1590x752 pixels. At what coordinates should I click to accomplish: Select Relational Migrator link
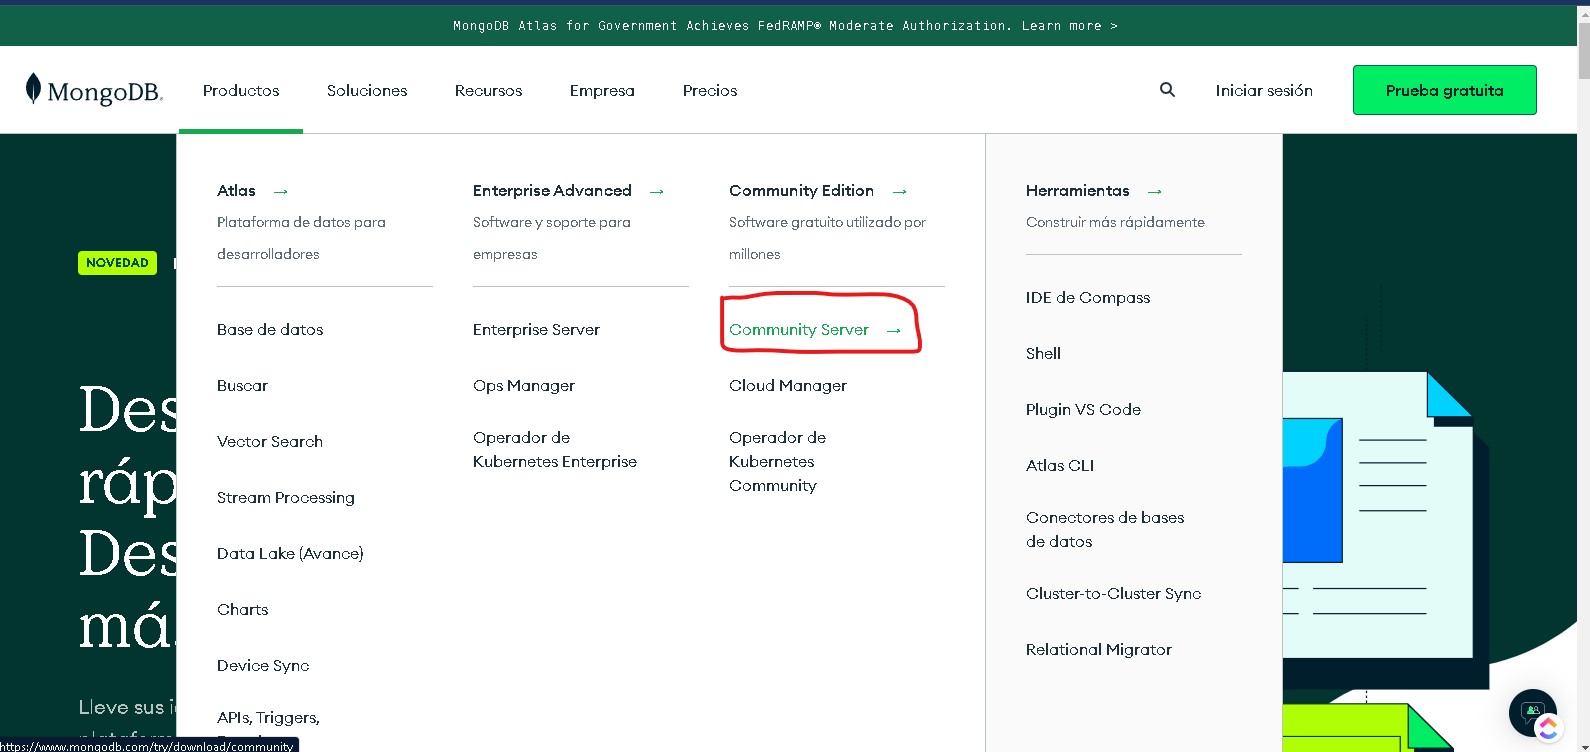(x=1098, y=650)
